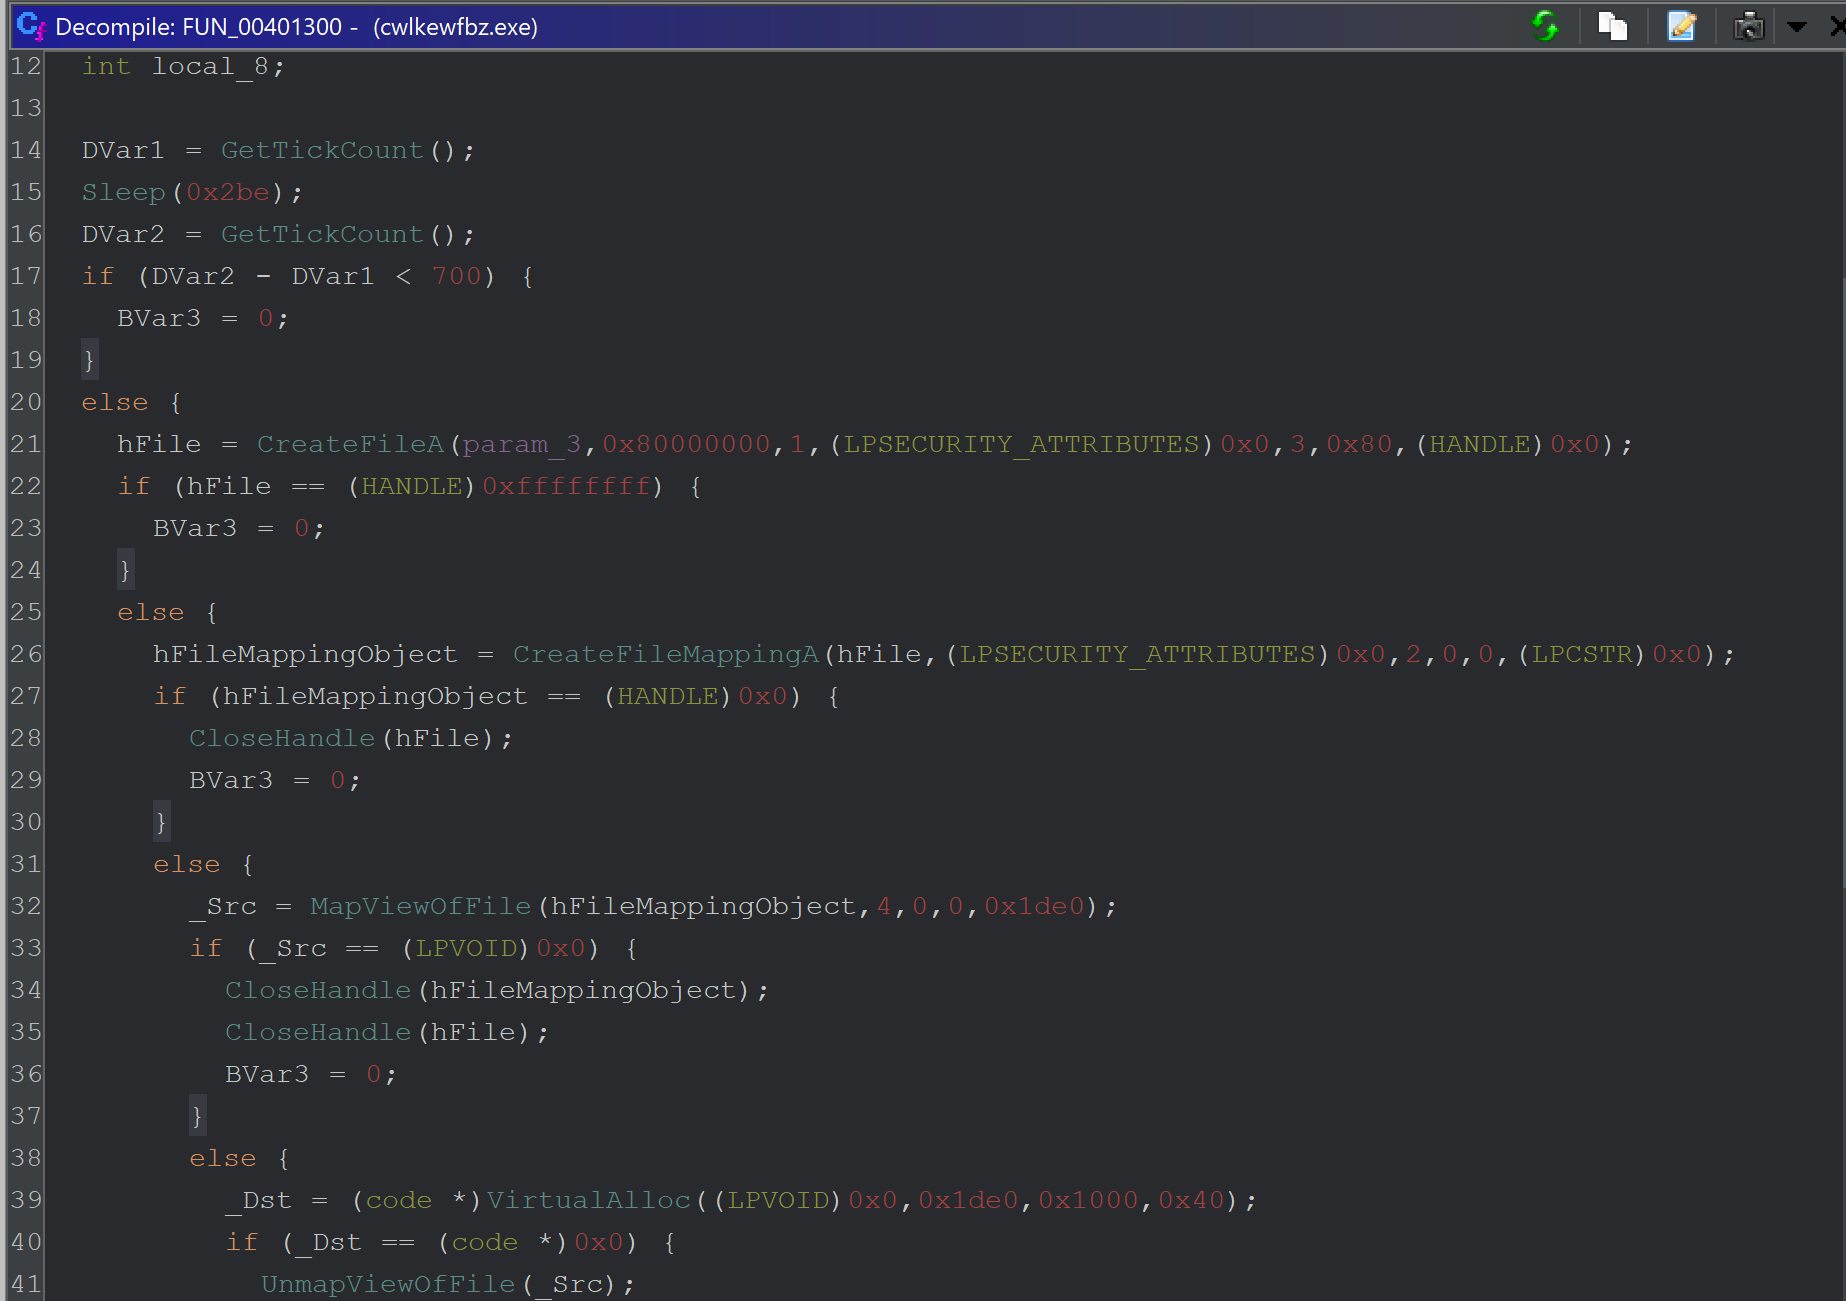The height and width of the screenshot is (1301, 1846).
Task: Click GetTickCount on line 14
Action: [x=322, y=150]
